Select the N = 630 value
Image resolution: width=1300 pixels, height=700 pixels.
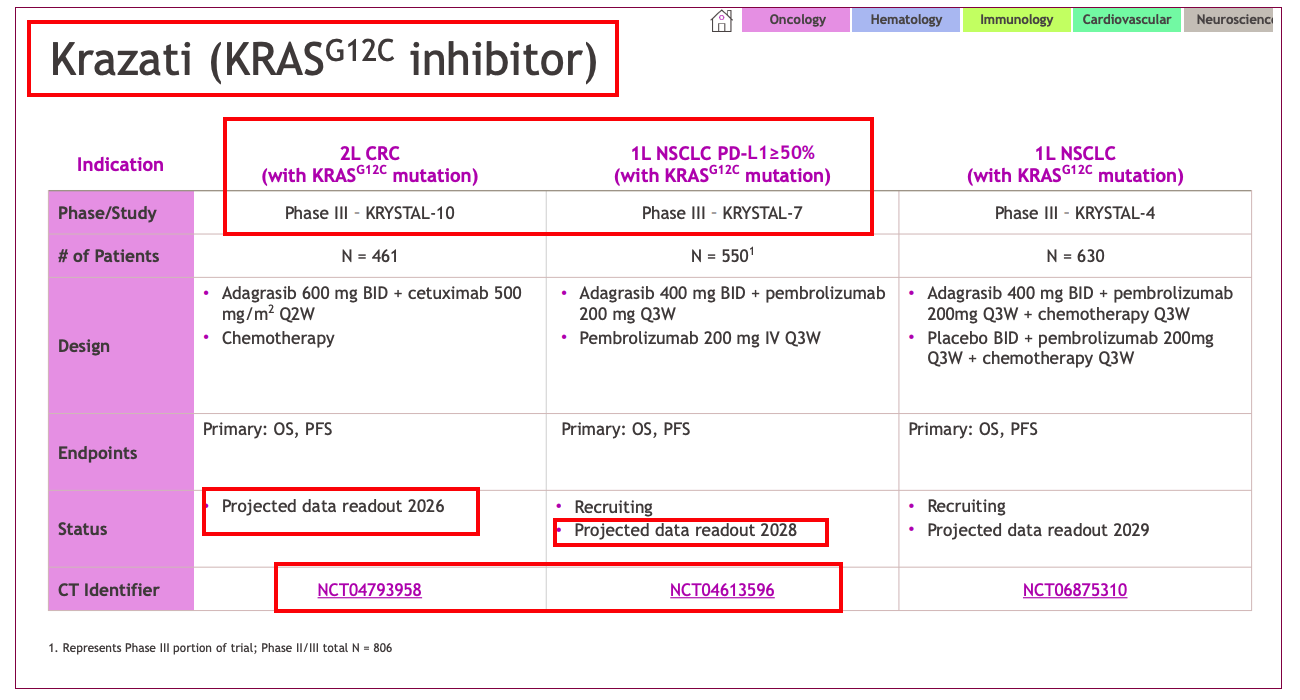pyautogui.click(x=1075, y=256)
